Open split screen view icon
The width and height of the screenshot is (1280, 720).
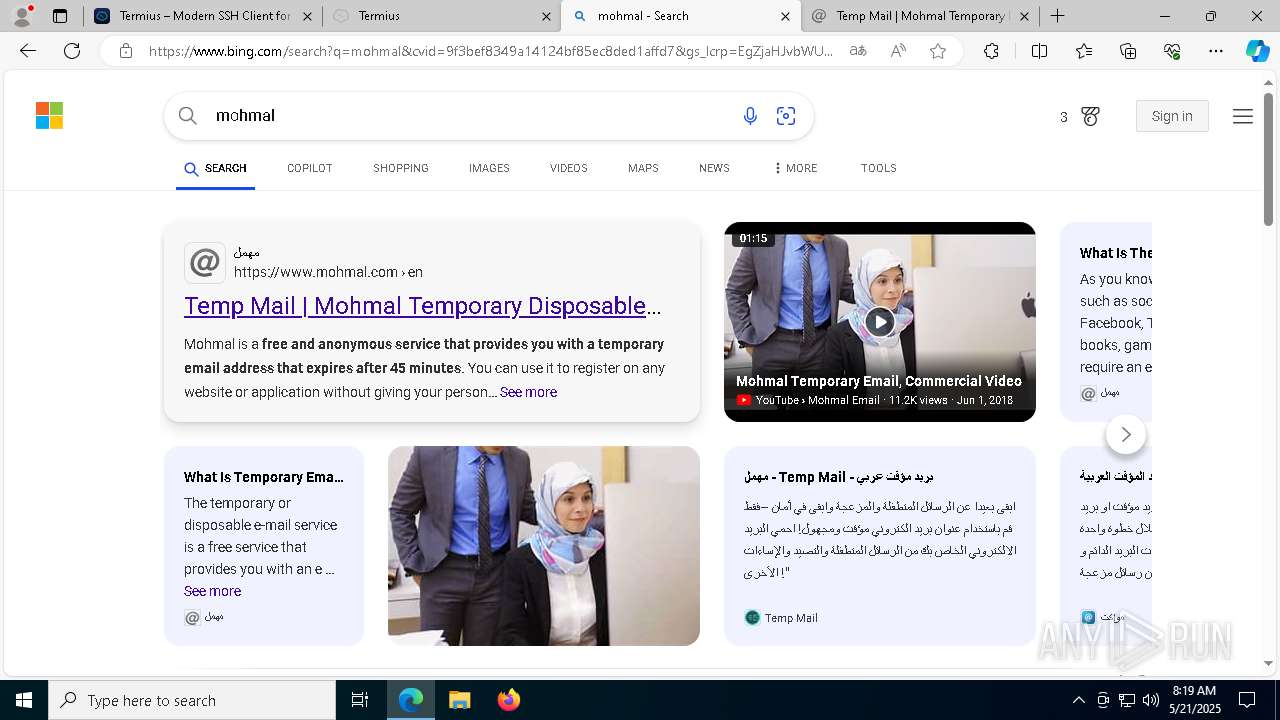click(1039, 51)
